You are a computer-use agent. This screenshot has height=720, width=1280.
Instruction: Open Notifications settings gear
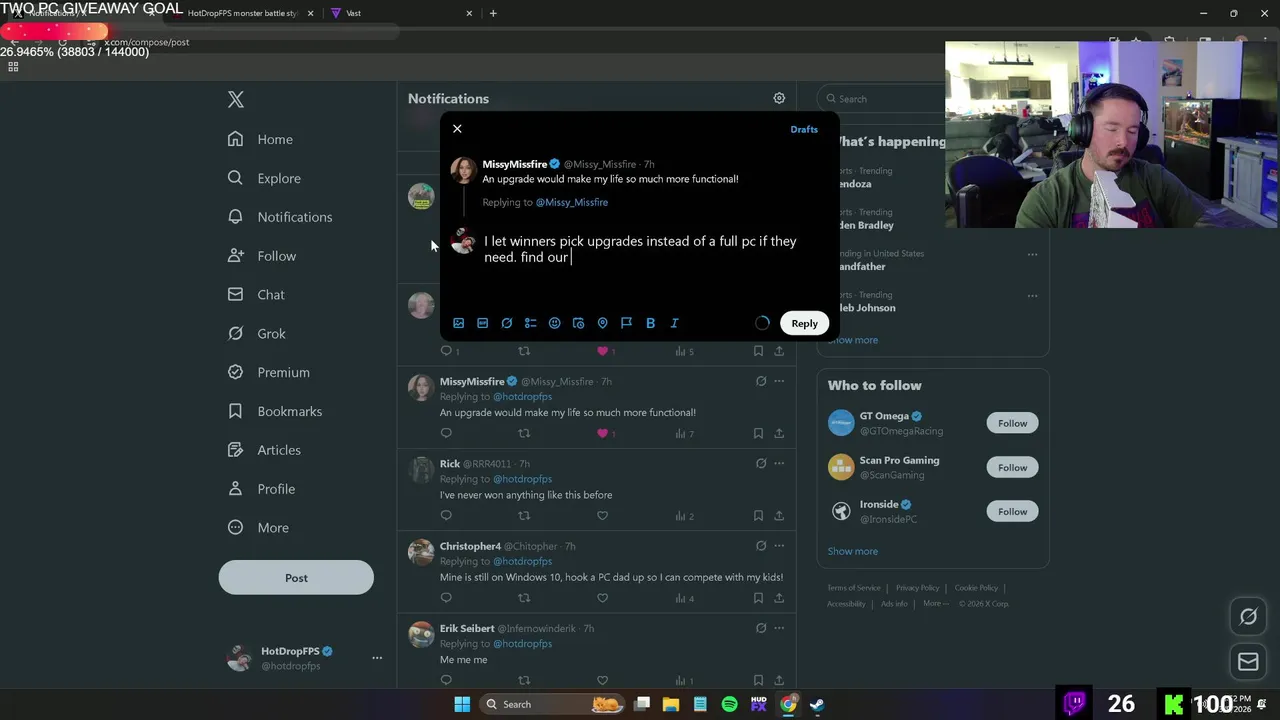[x=779, y=98]
